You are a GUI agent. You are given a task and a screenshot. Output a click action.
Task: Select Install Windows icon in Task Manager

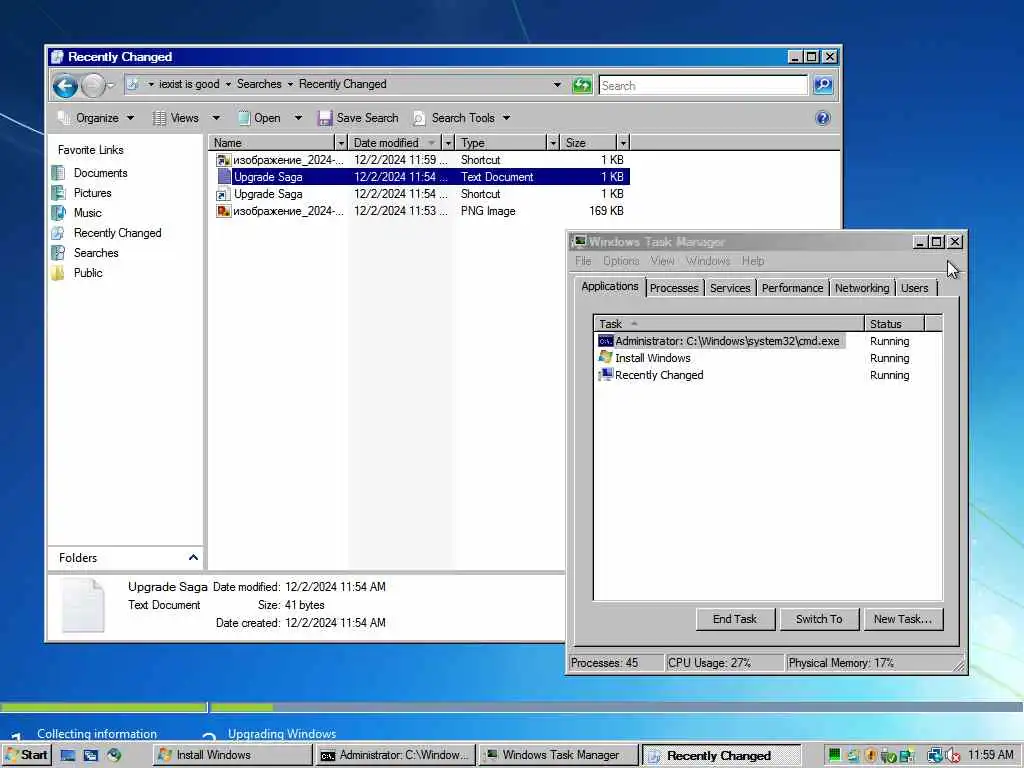[605, 358]
